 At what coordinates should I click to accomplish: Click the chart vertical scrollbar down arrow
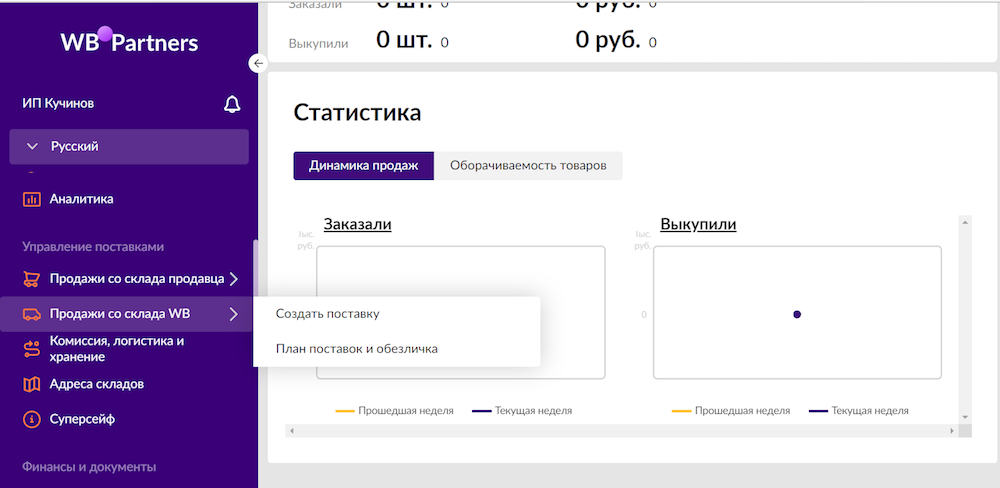coord(965,417)
